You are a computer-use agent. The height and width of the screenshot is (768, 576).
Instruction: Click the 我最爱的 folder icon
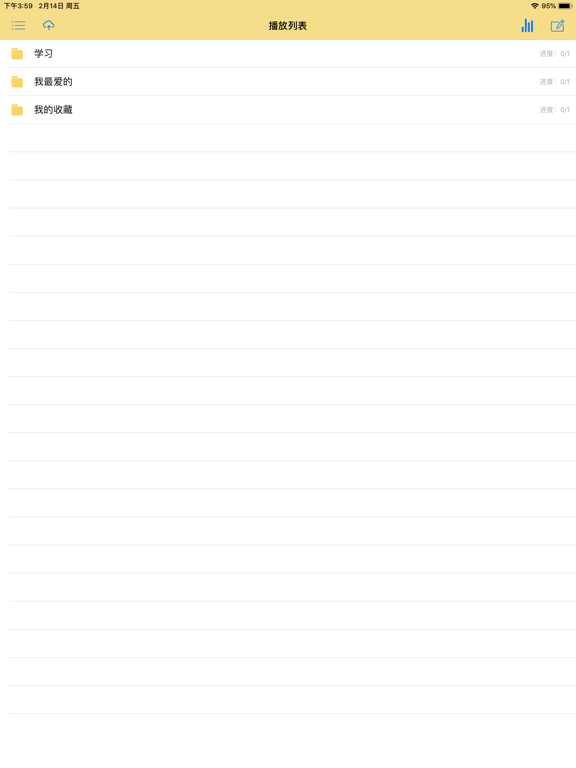17,81
